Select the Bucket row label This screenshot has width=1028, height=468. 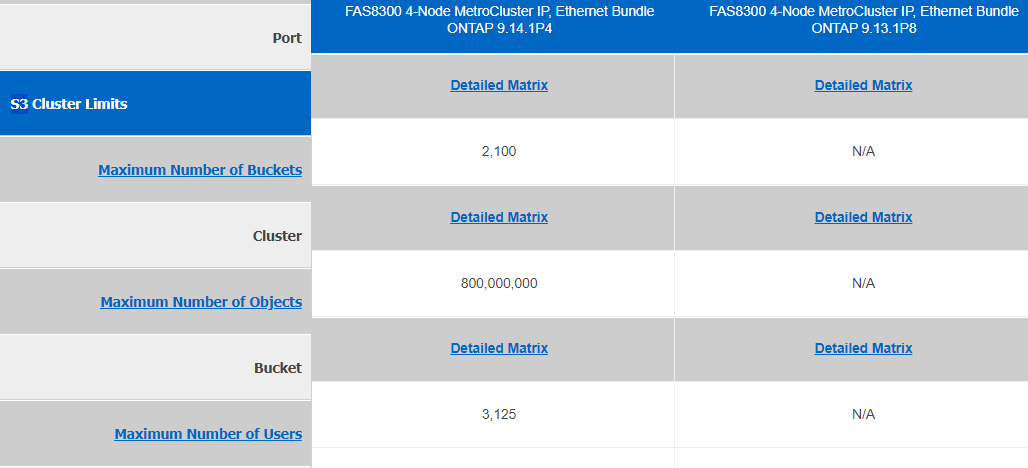point(277,368)
